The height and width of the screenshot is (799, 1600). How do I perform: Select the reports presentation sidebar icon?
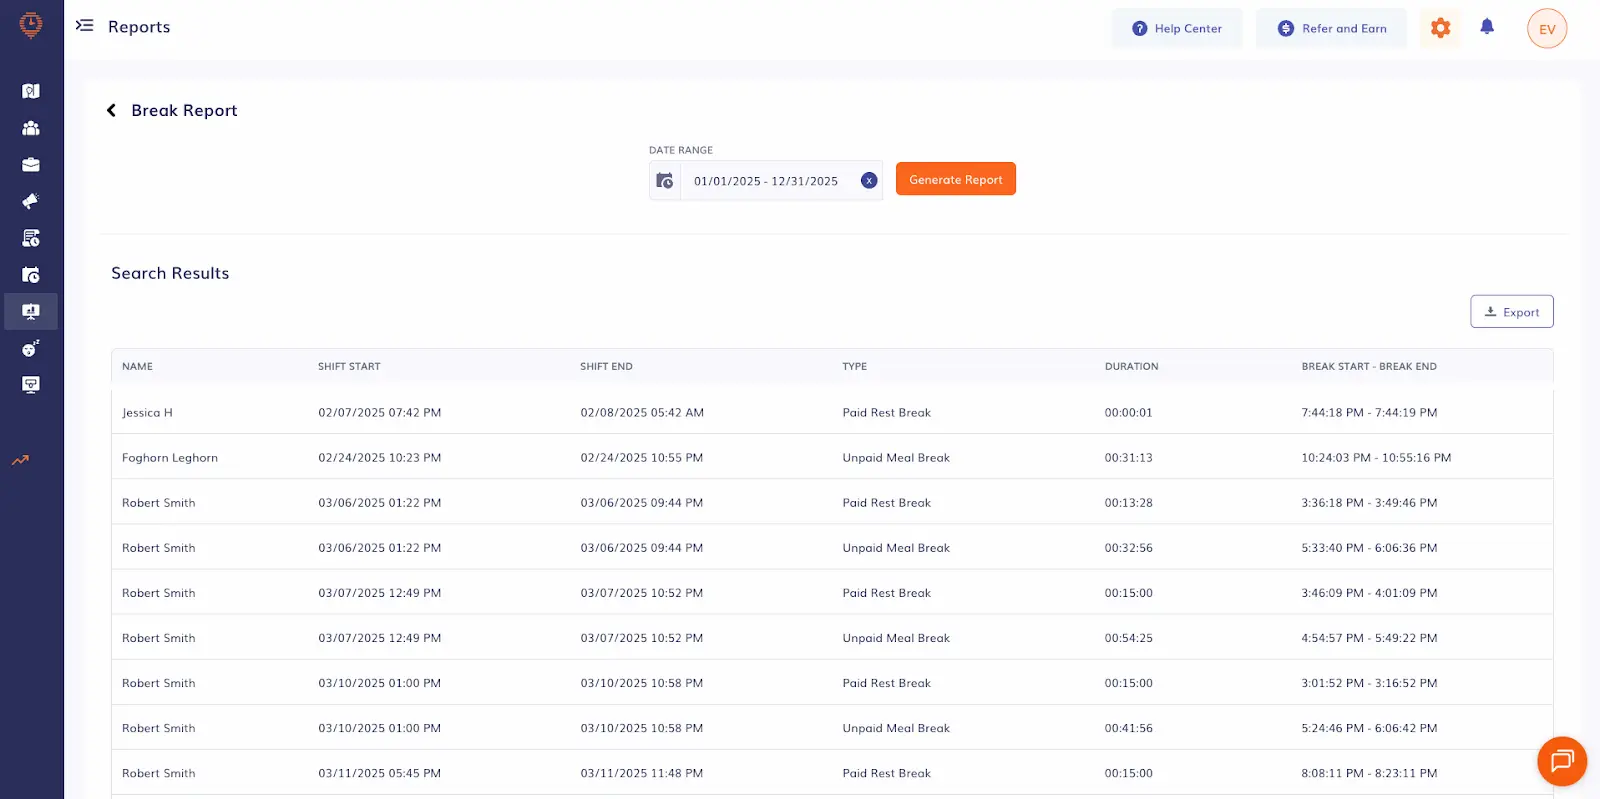click(31, 312)
